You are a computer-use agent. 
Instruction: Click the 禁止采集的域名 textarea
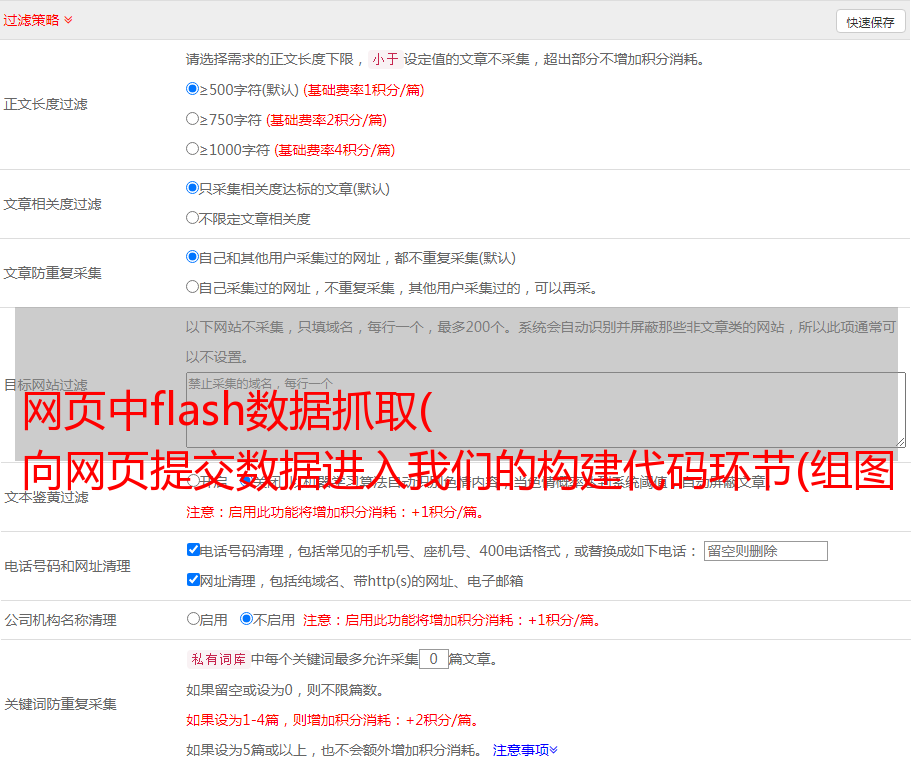[x=546, y=410]
